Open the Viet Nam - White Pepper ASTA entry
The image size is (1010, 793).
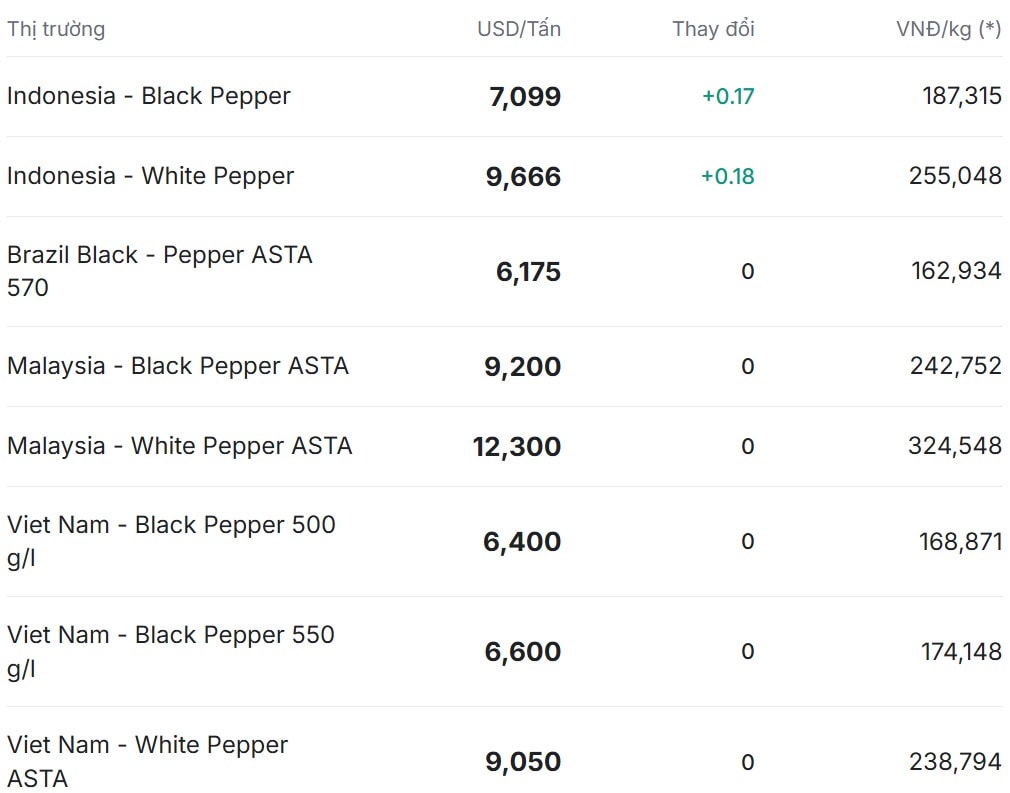tap(147, 760)
